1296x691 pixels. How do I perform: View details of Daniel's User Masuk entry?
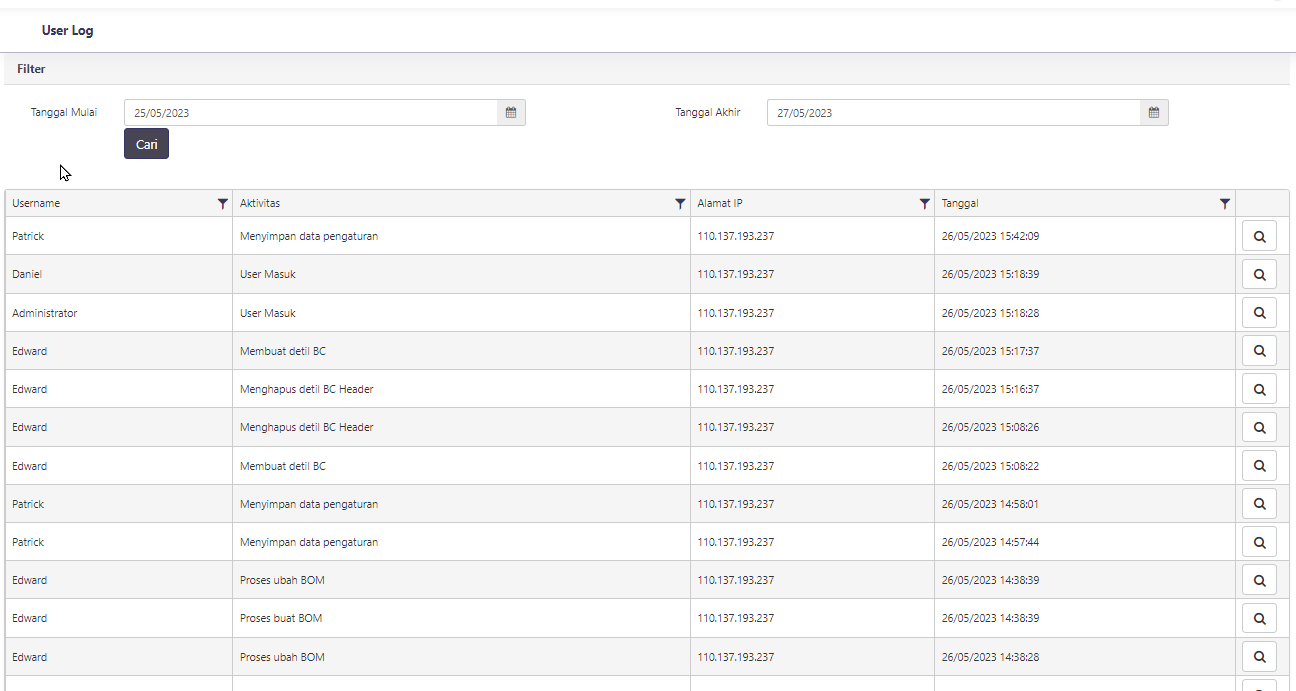pos(1259,275)
